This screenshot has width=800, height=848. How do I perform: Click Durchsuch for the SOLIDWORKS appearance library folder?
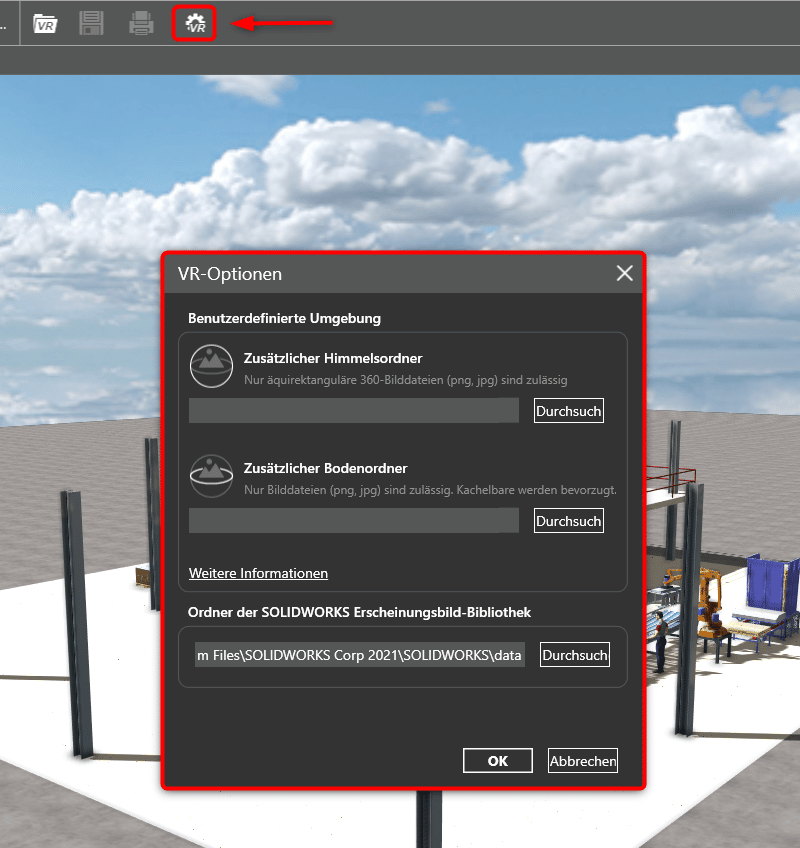click(574, 654)
